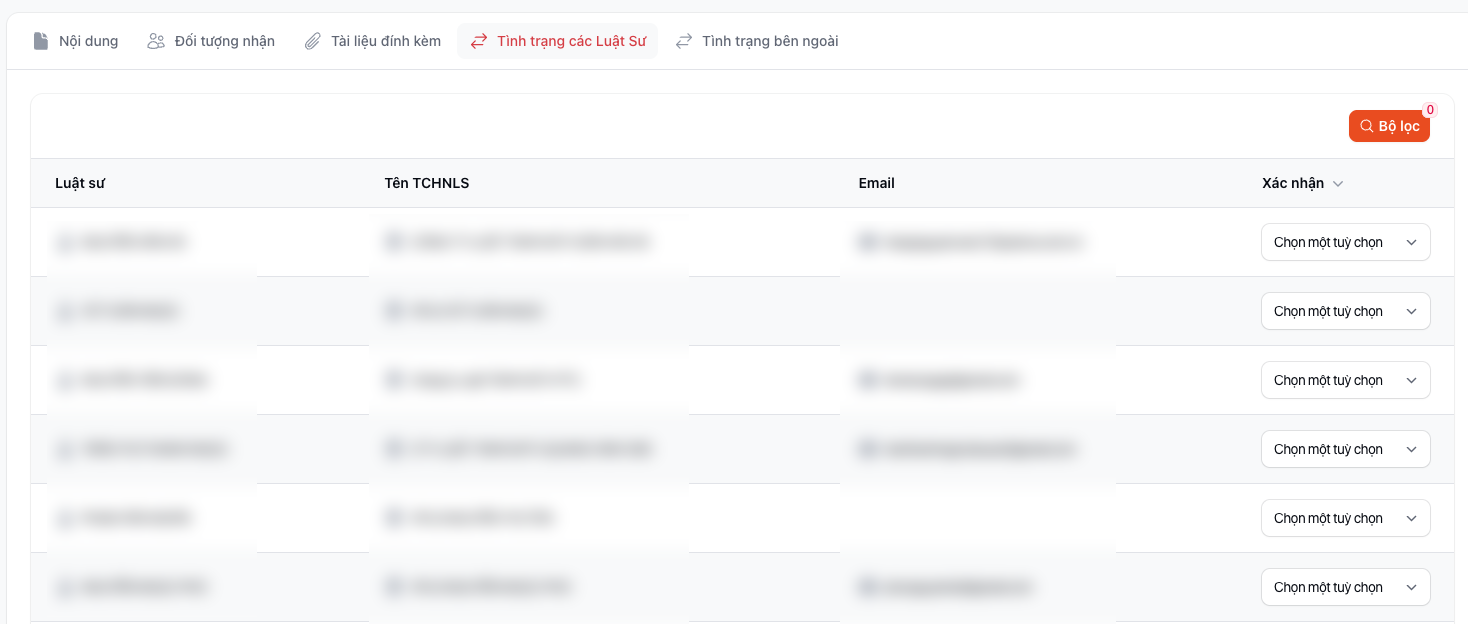Switch to the Nội dung tab
The width and height of the screenshot is (1468, 624).
88,41
